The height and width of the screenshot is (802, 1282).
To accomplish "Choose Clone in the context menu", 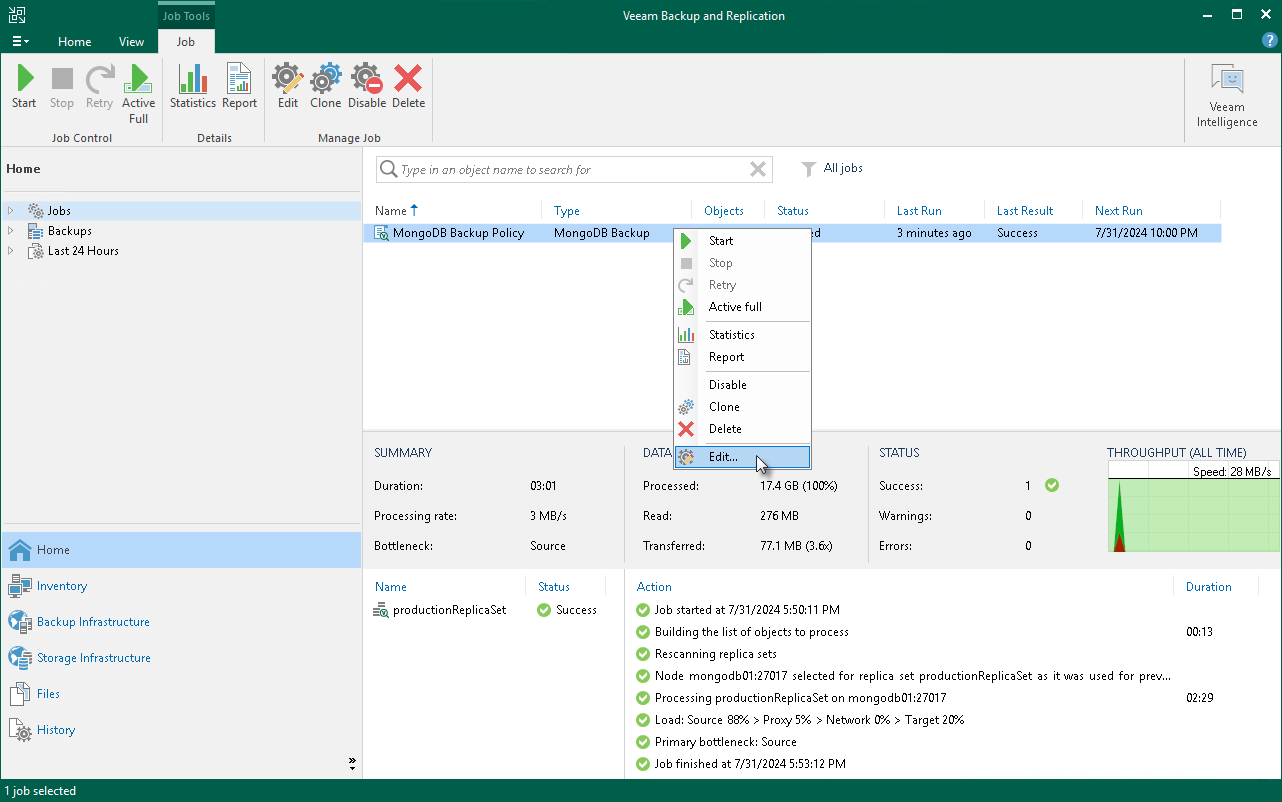I will (742, 407).
